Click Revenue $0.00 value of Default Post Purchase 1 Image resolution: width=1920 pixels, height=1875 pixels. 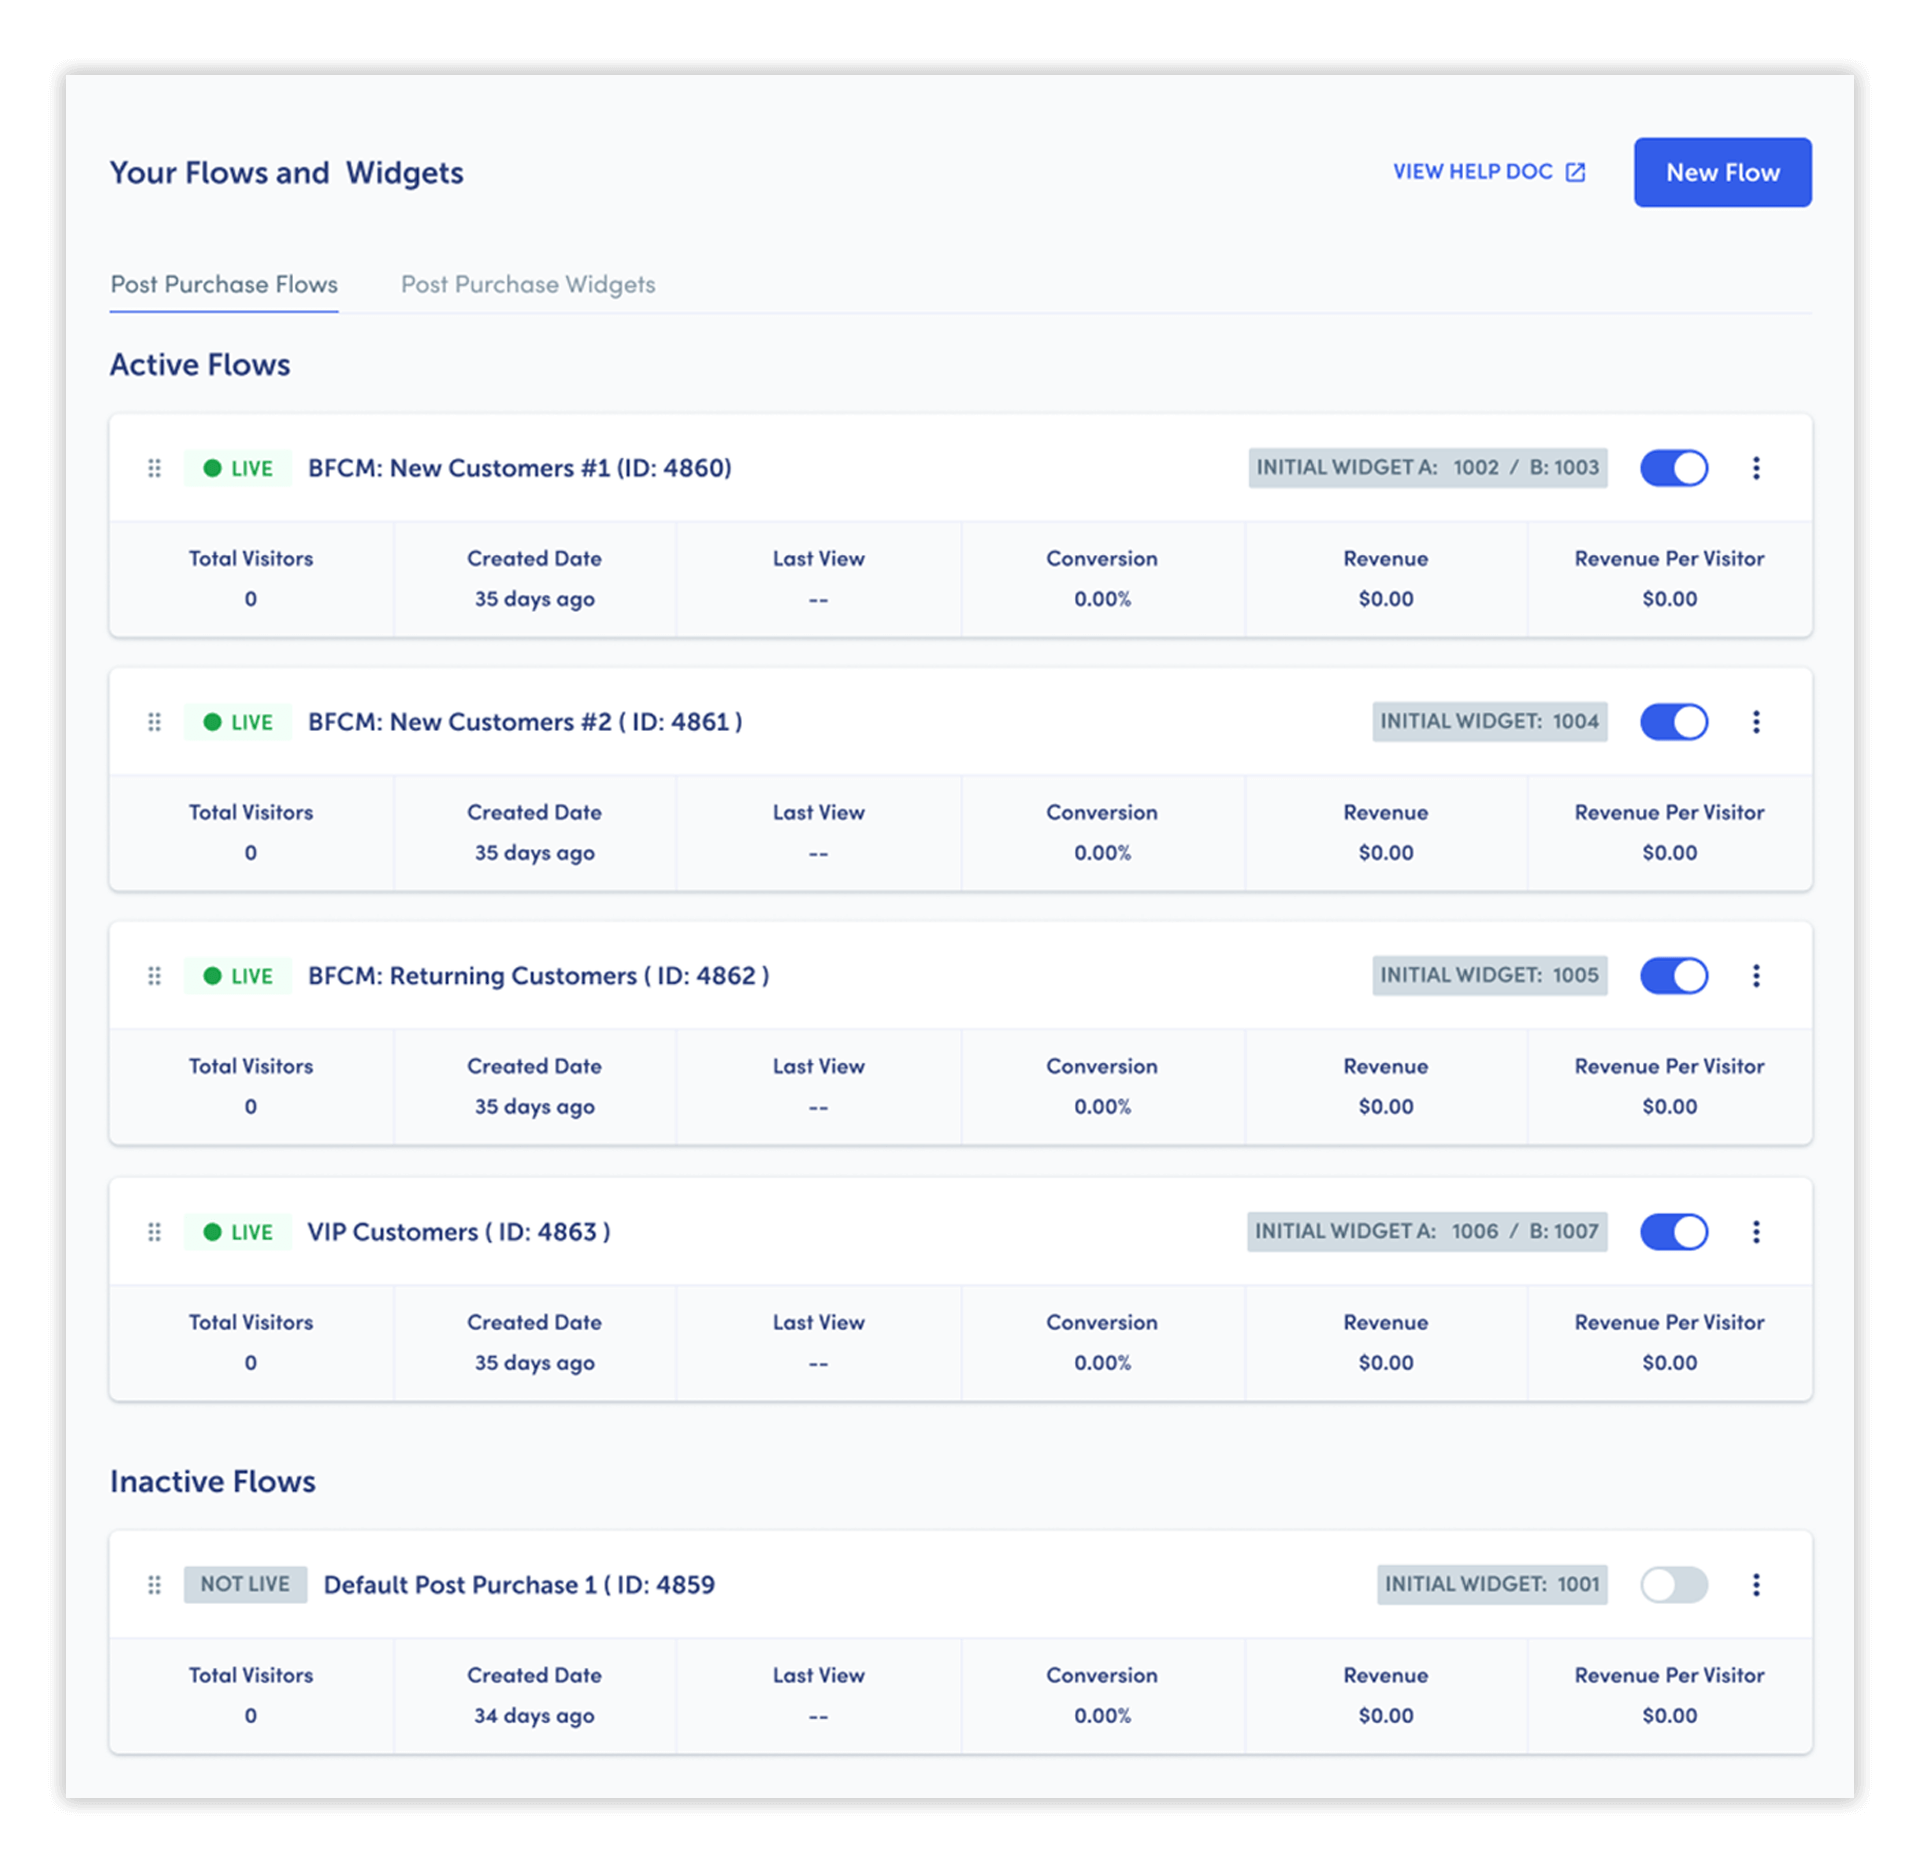(x=1386, y=1716)
